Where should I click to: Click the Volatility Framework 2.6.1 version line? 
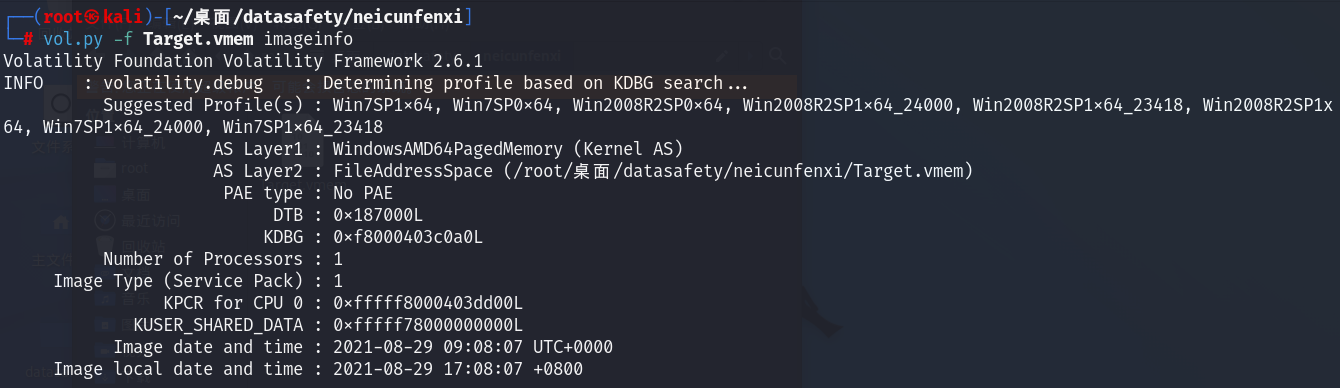[x=243, y=61]
